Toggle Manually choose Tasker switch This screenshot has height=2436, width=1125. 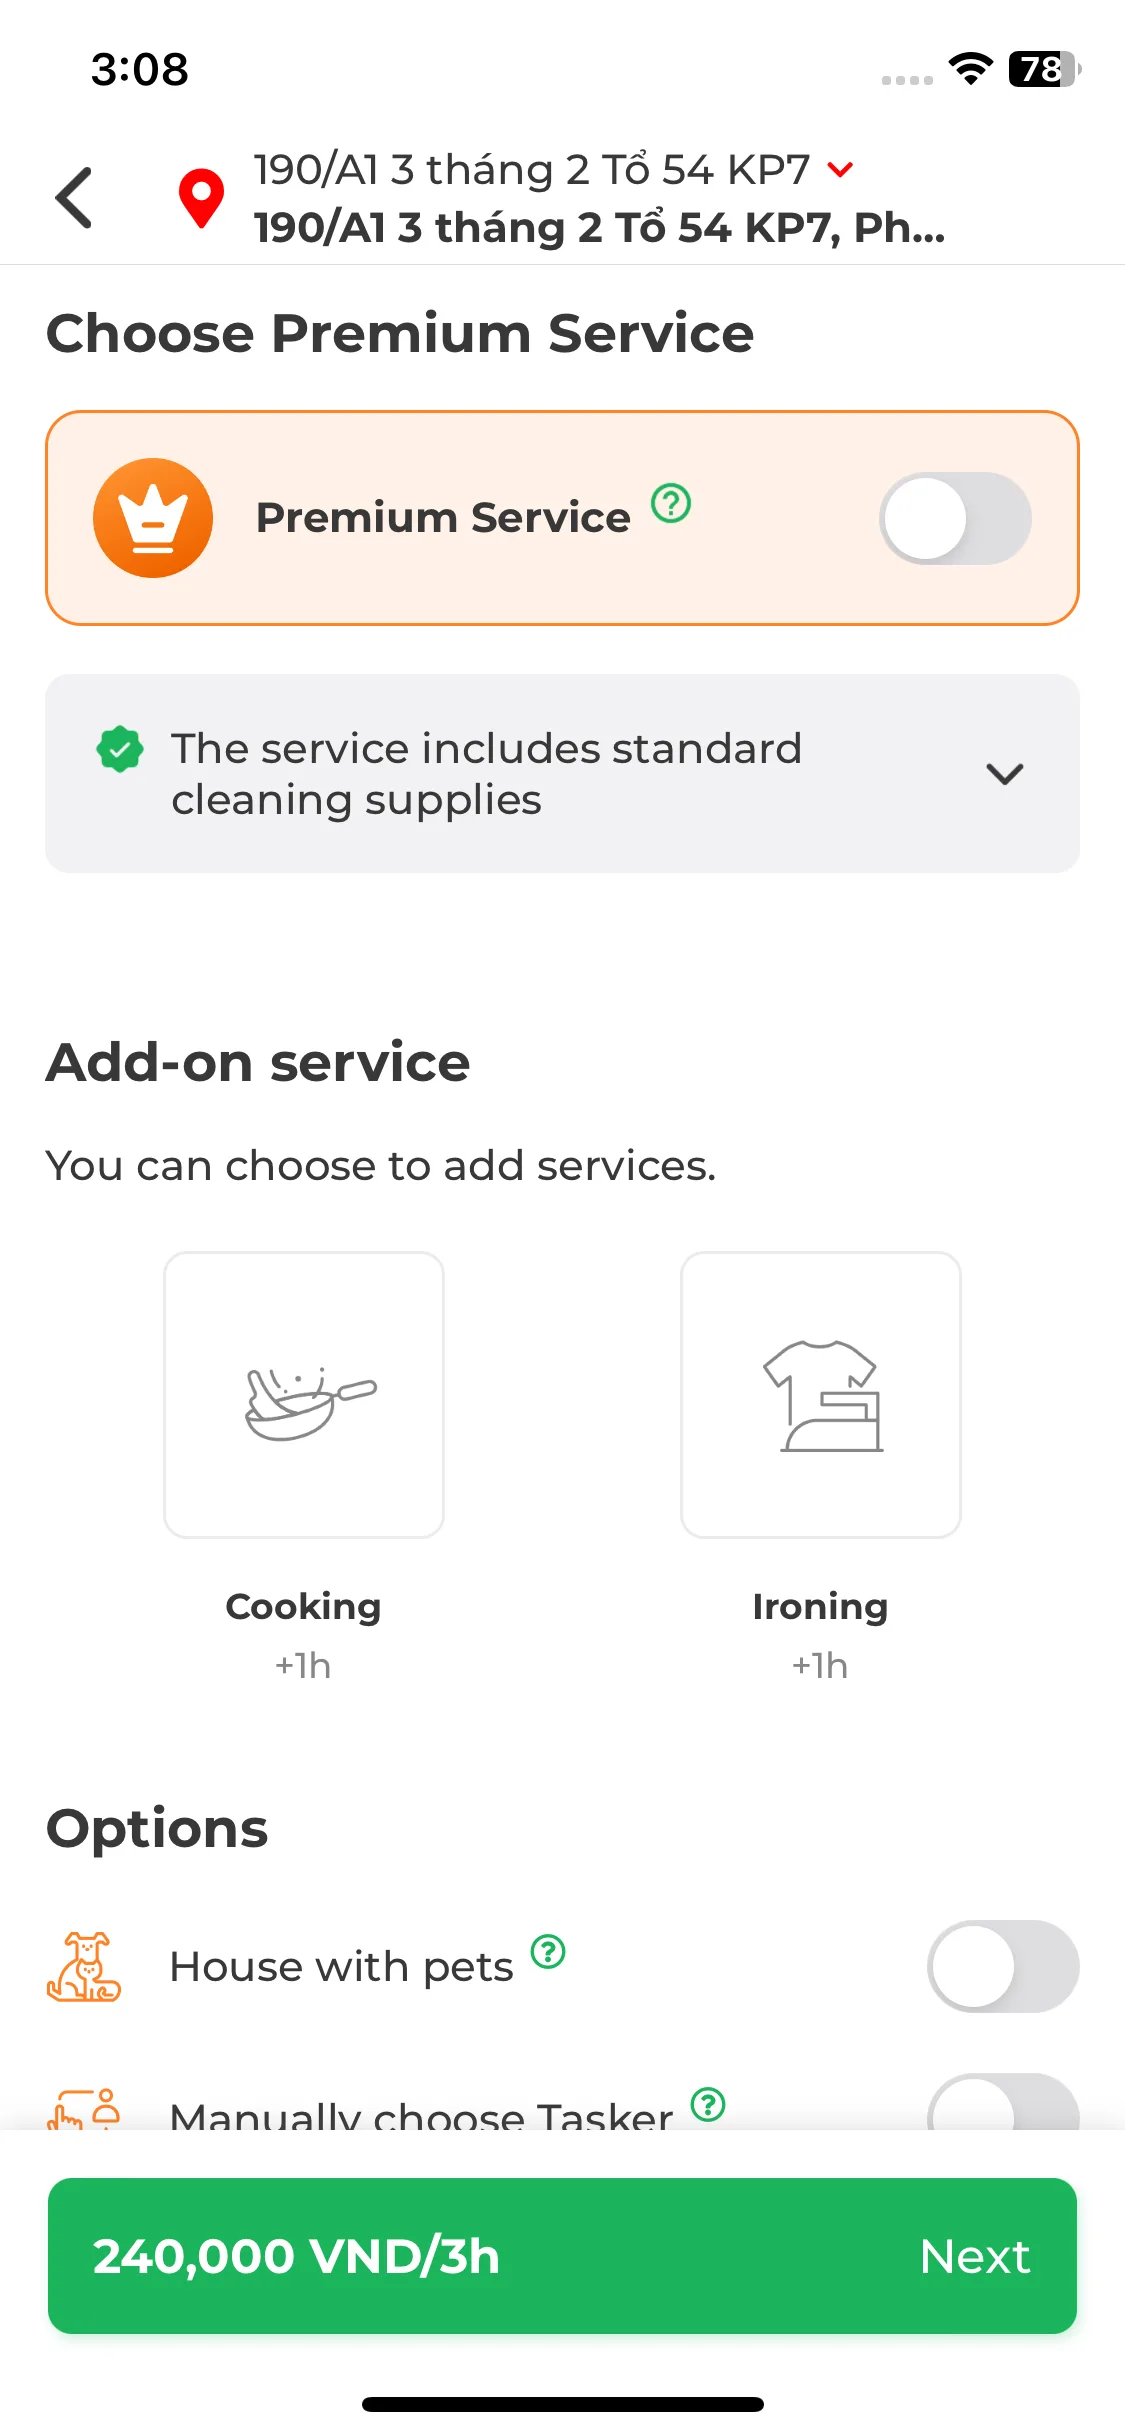point(1003,2102)
